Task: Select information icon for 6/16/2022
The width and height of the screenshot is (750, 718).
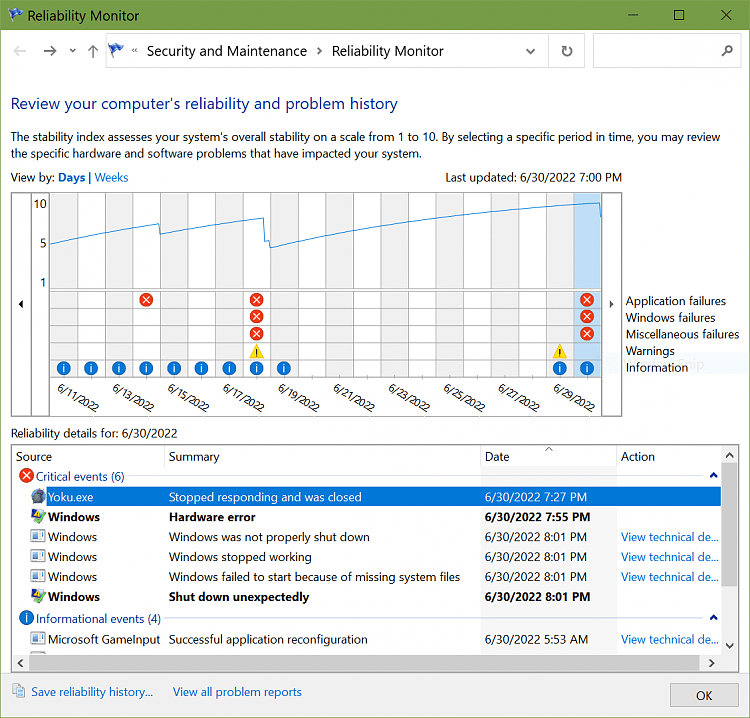Action: click(201, 368)
